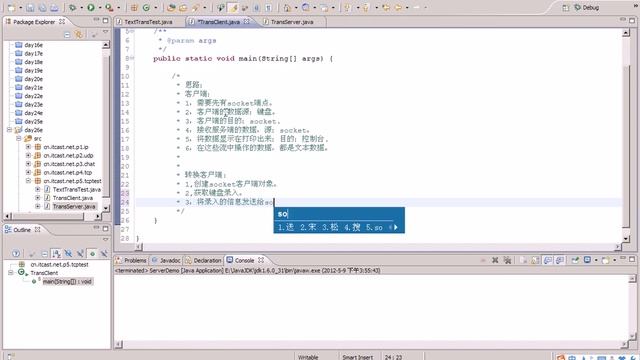Toggle Hide Fields in Outline toolbar
640x360 pixels.
click(68, 253)
